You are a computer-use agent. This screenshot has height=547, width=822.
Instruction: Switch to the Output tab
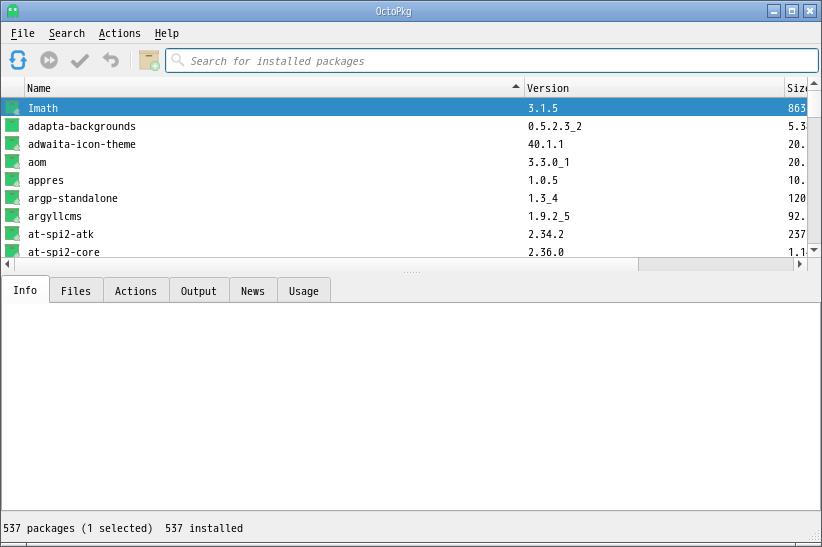(x=199, y=291)
